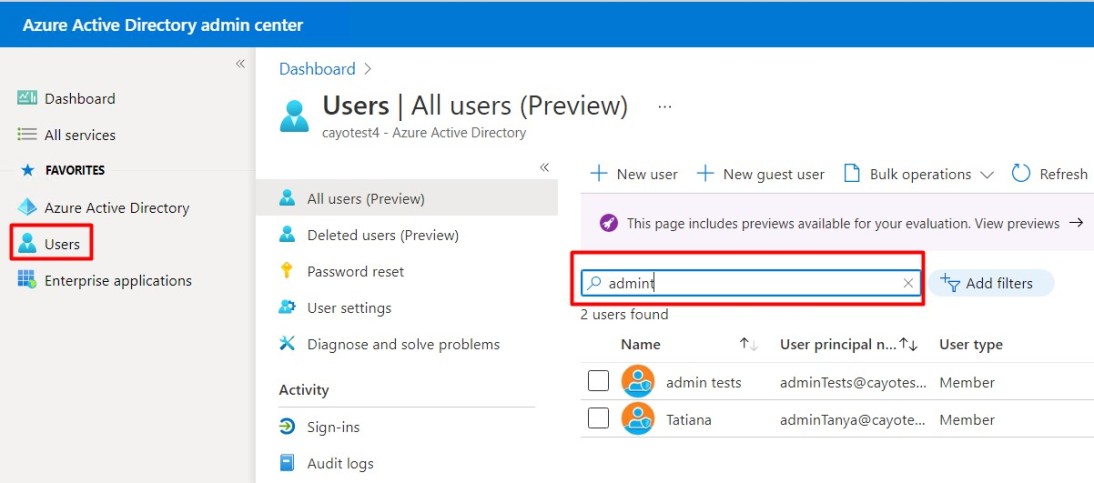Tick the checkbox for admin tests
The image size is (1094, 483).
[598, 381]
